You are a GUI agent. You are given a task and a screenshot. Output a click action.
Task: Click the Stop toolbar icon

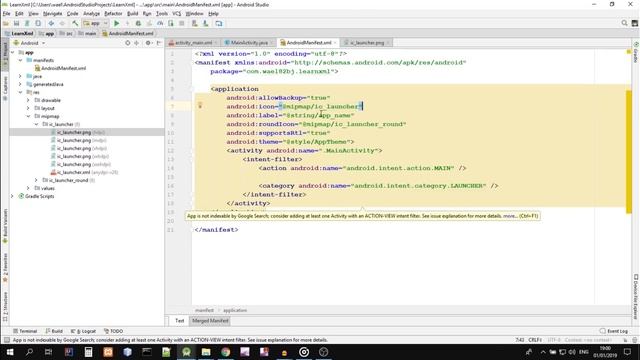(182, 23)
